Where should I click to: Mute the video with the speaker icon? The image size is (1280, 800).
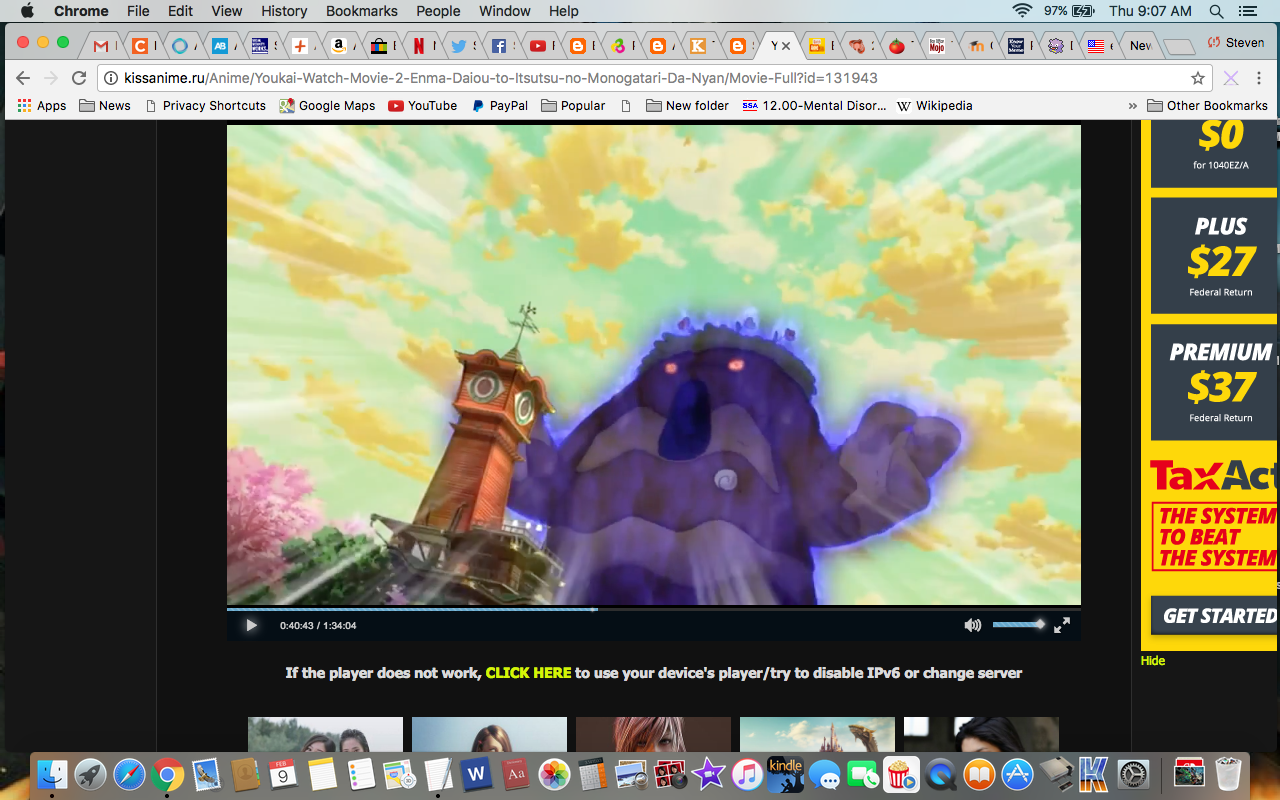pos(972,625)
